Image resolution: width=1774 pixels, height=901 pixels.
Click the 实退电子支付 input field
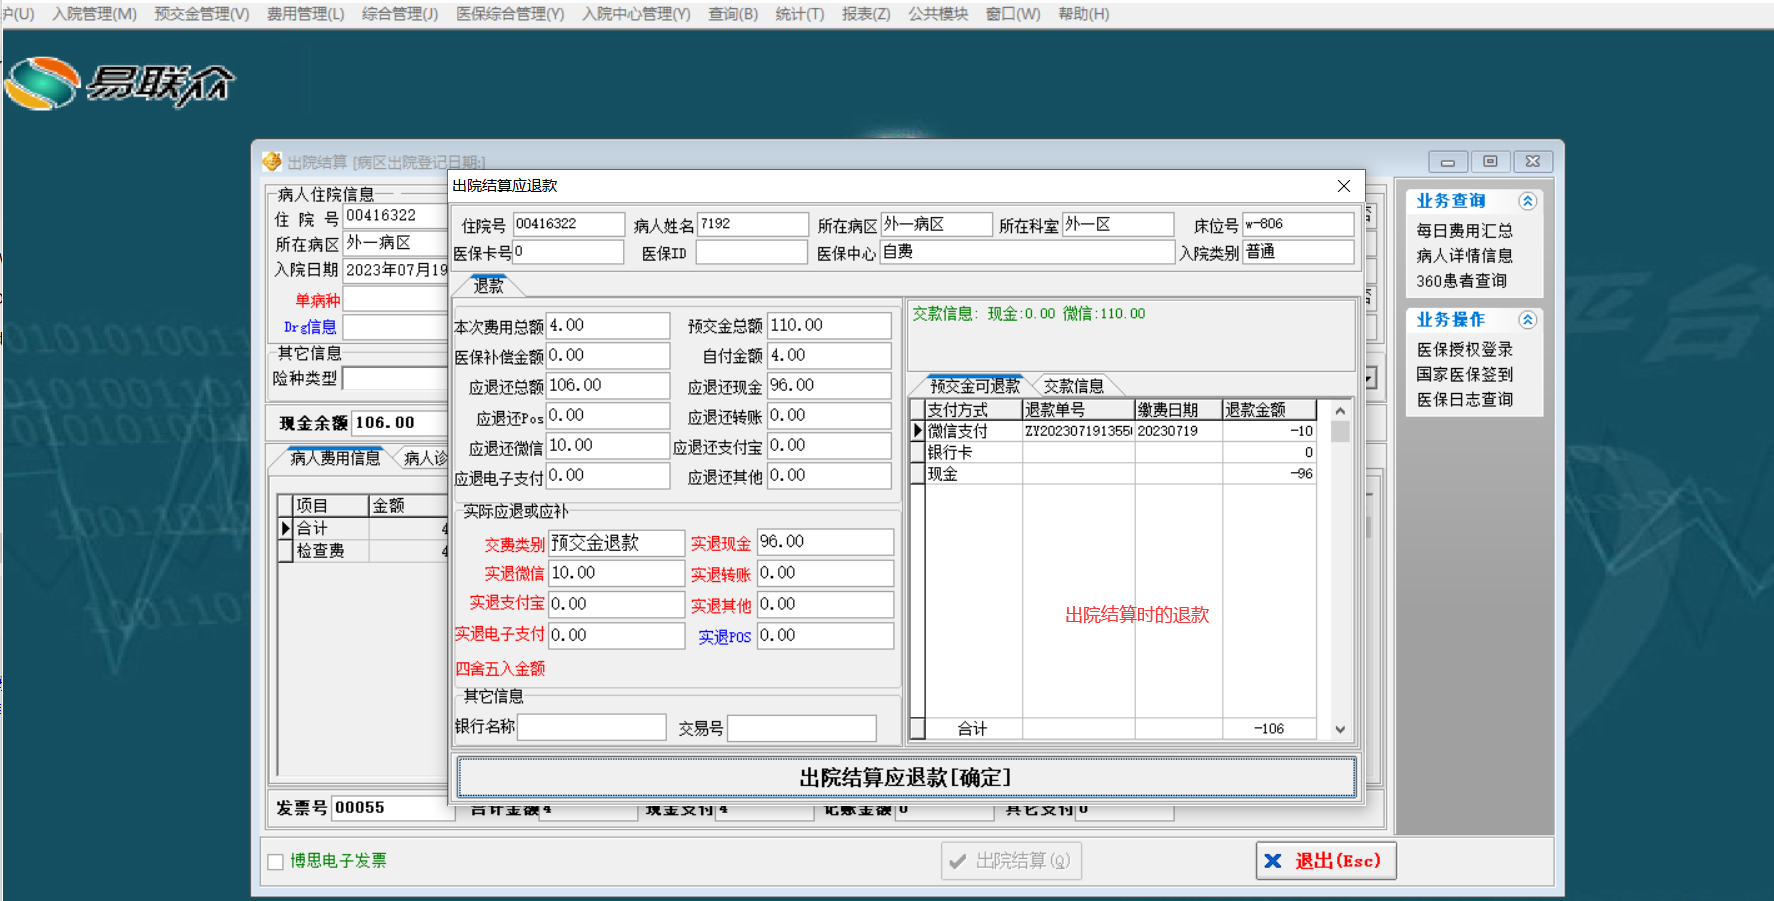pos(616,635)
